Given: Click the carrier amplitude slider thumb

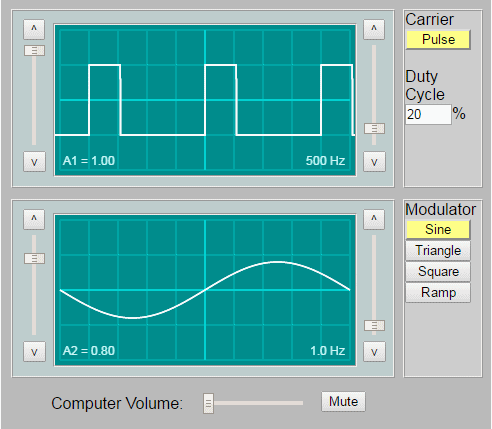Looking at the screenshot, I should [x=34, y=51].
